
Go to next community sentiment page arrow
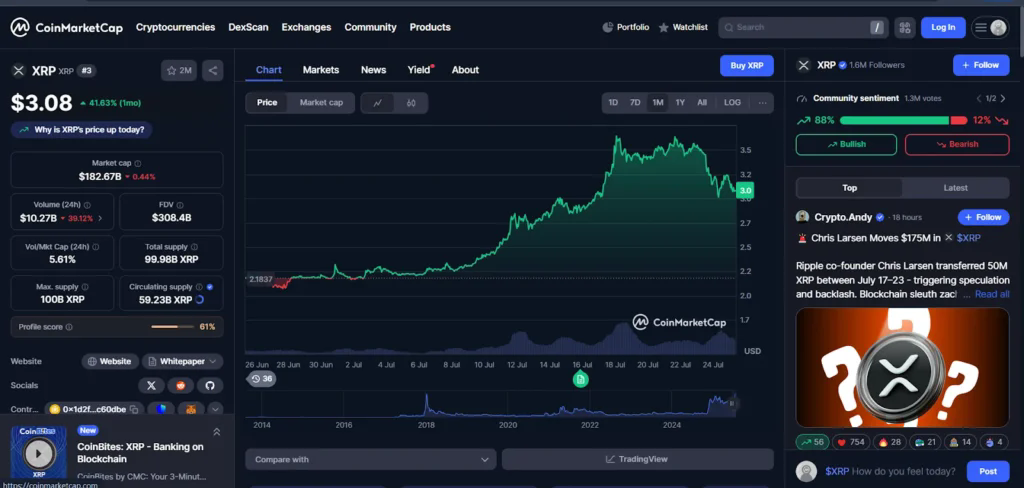tap(1002, 99)
